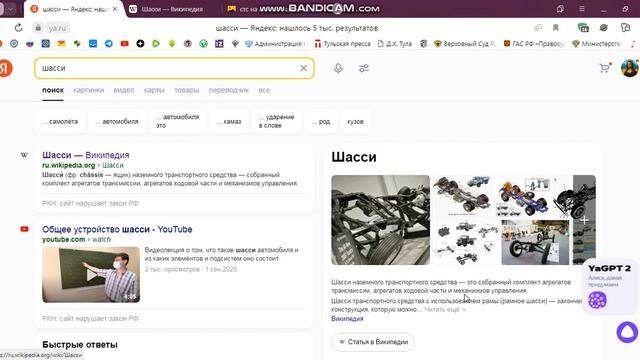Click the ... род suggestion chip
The width and height of the screenshot is (640, 360).
click(321, 122)
